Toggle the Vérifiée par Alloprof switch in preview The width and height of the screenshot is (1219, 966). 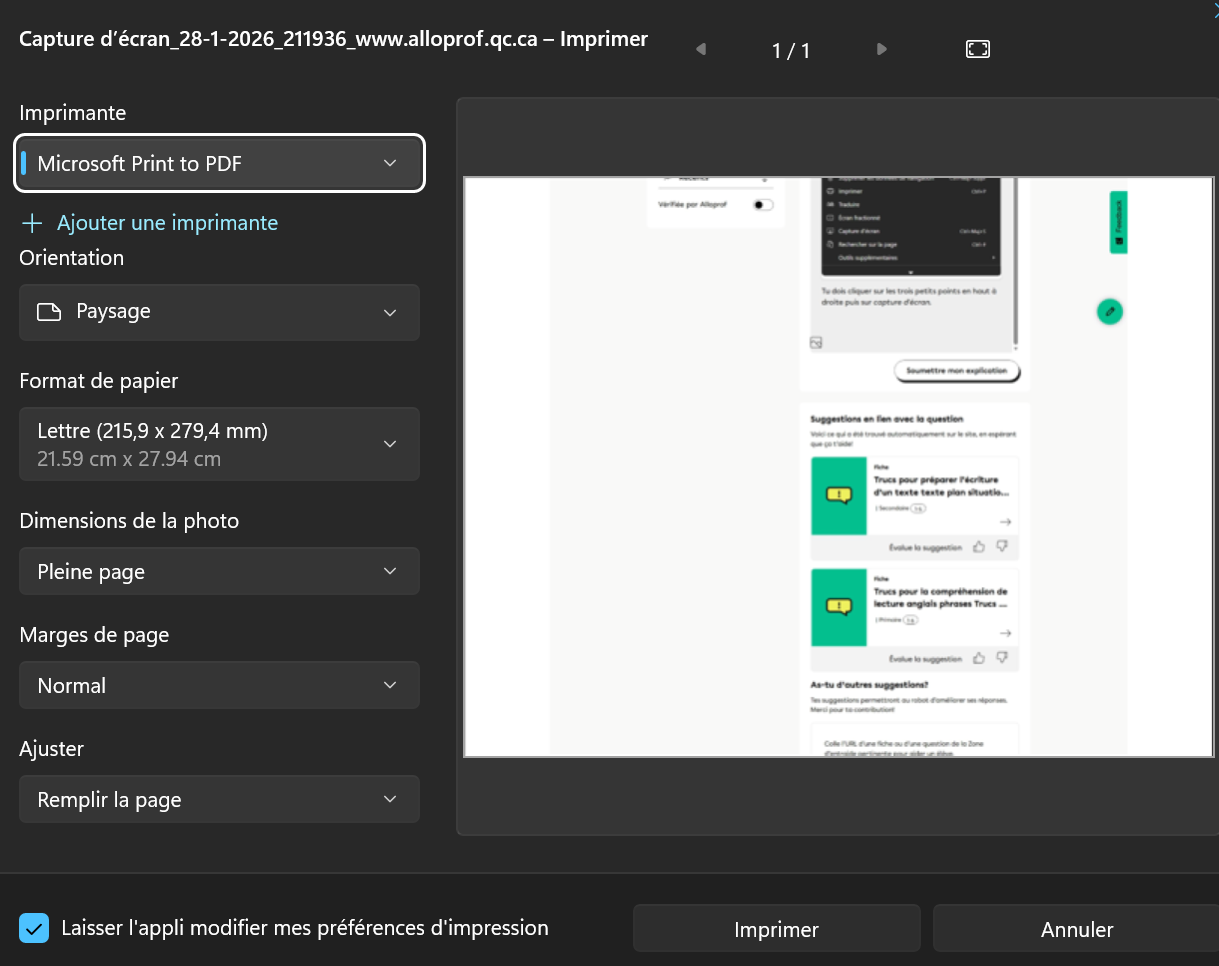coord(763,204)
